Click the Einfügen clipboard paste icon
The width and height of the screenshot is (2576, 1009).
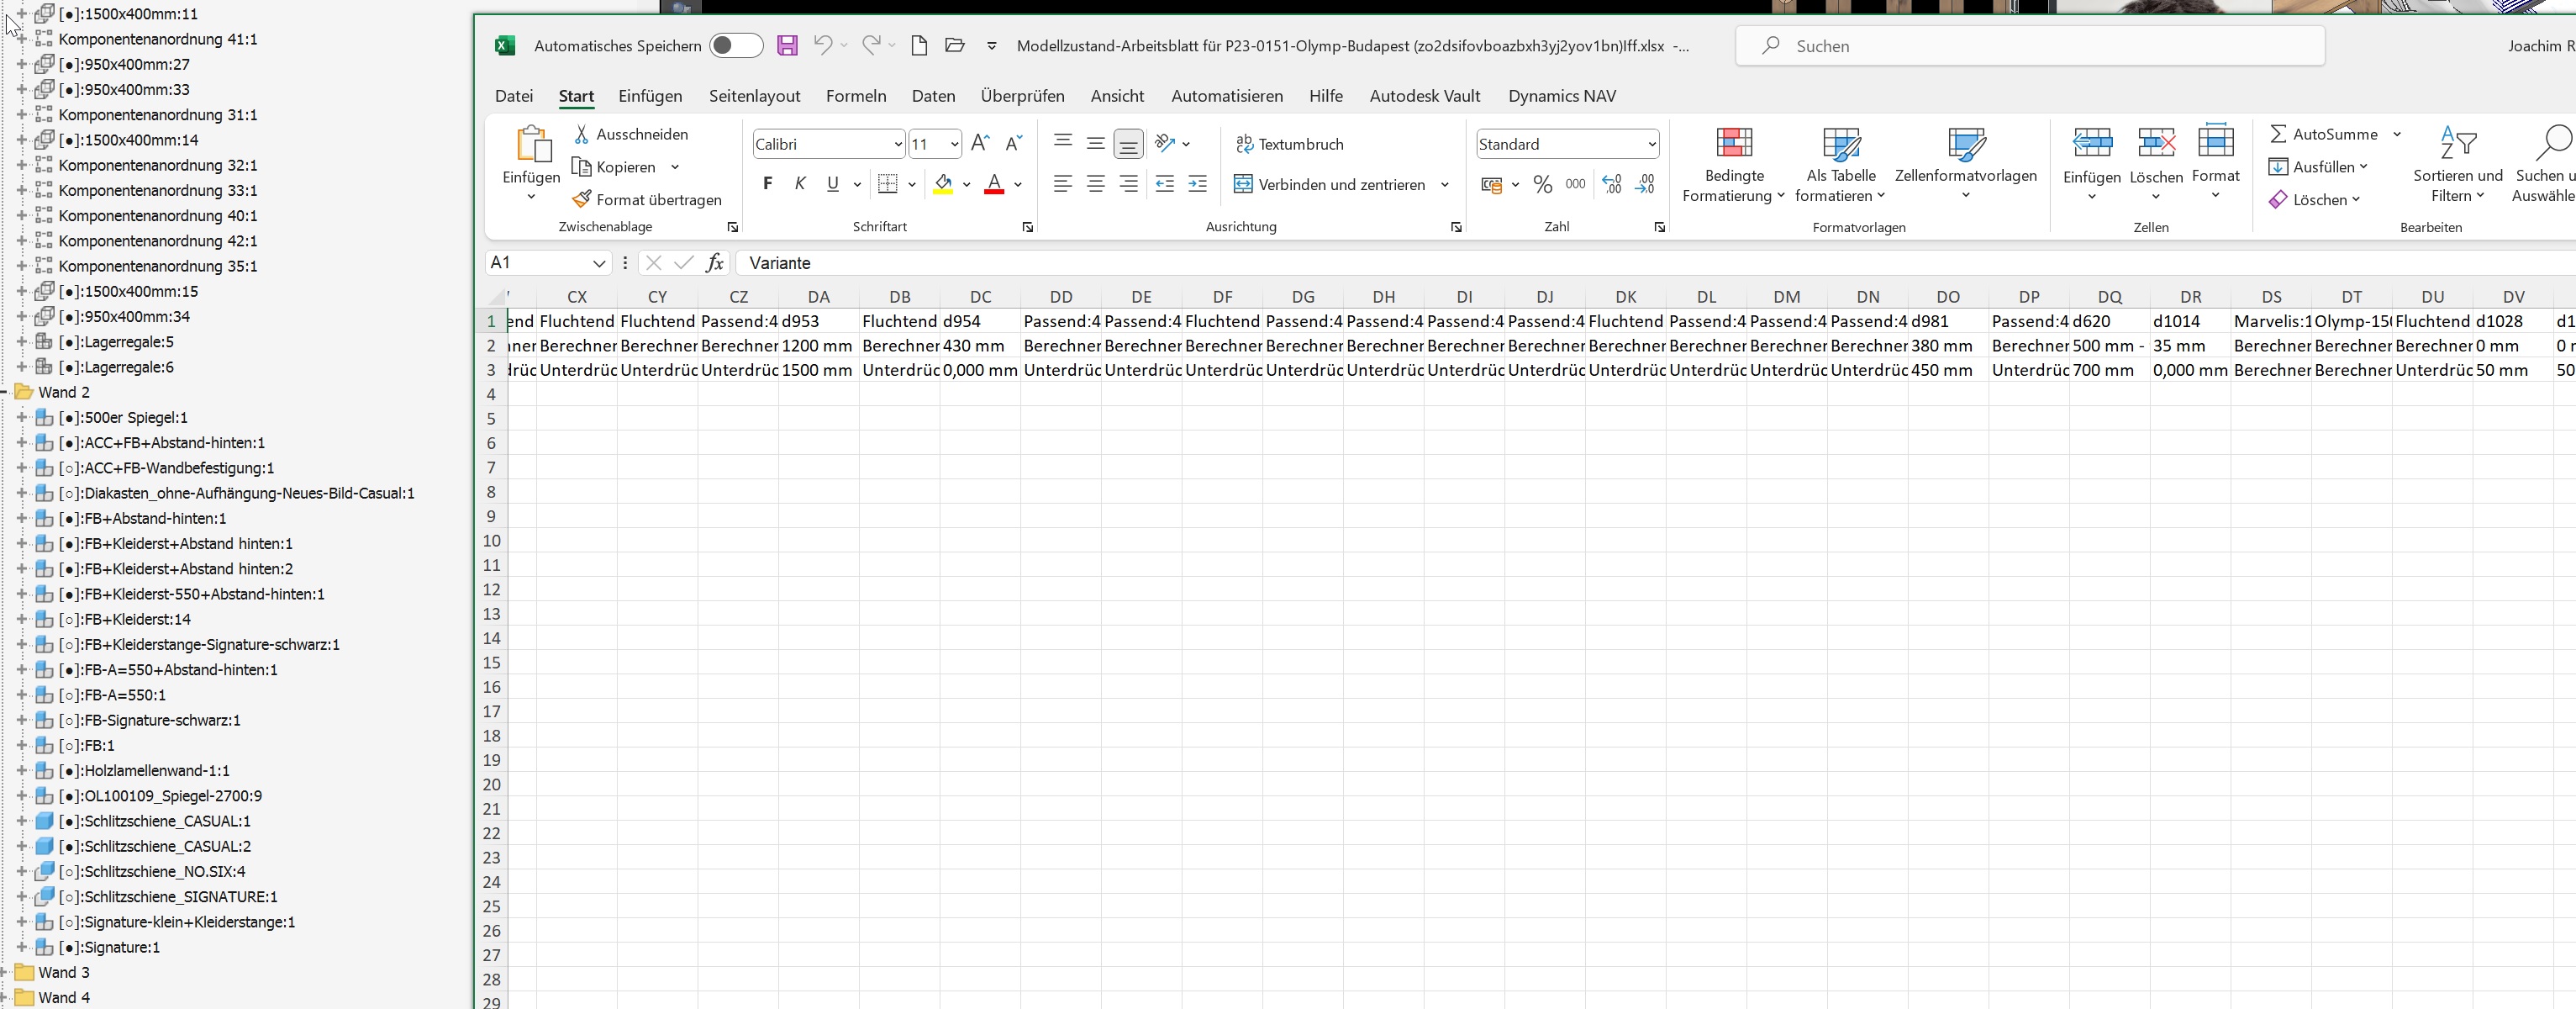point(533,144)
